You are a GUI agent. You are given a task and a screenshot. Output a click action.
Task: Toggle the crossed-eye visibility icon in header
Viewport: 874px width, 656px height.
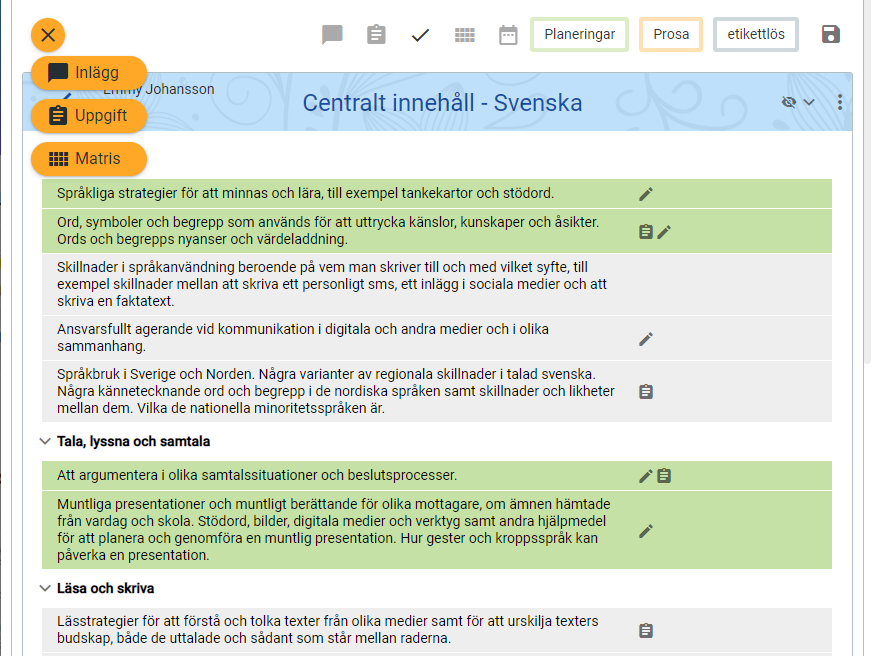coord(789,102)
